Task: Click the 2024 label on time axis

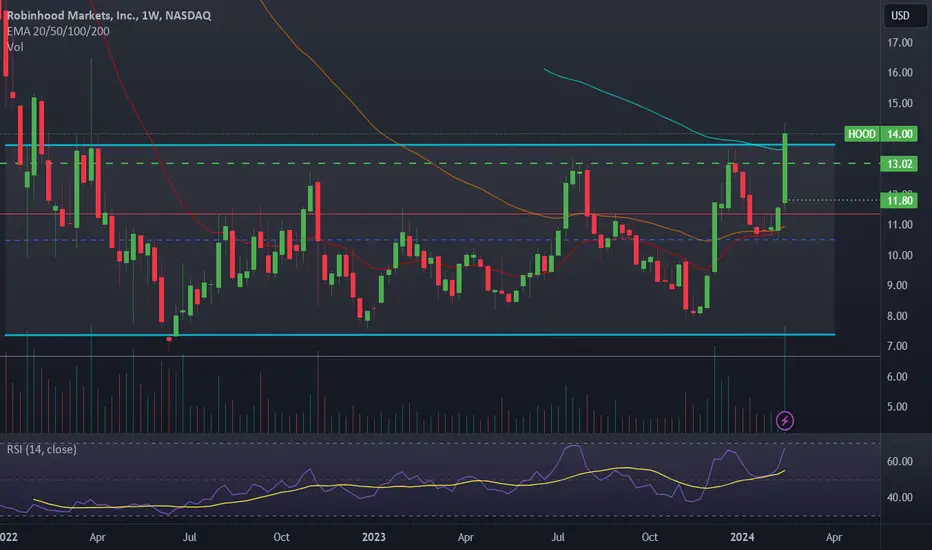Action: point(742,537)
